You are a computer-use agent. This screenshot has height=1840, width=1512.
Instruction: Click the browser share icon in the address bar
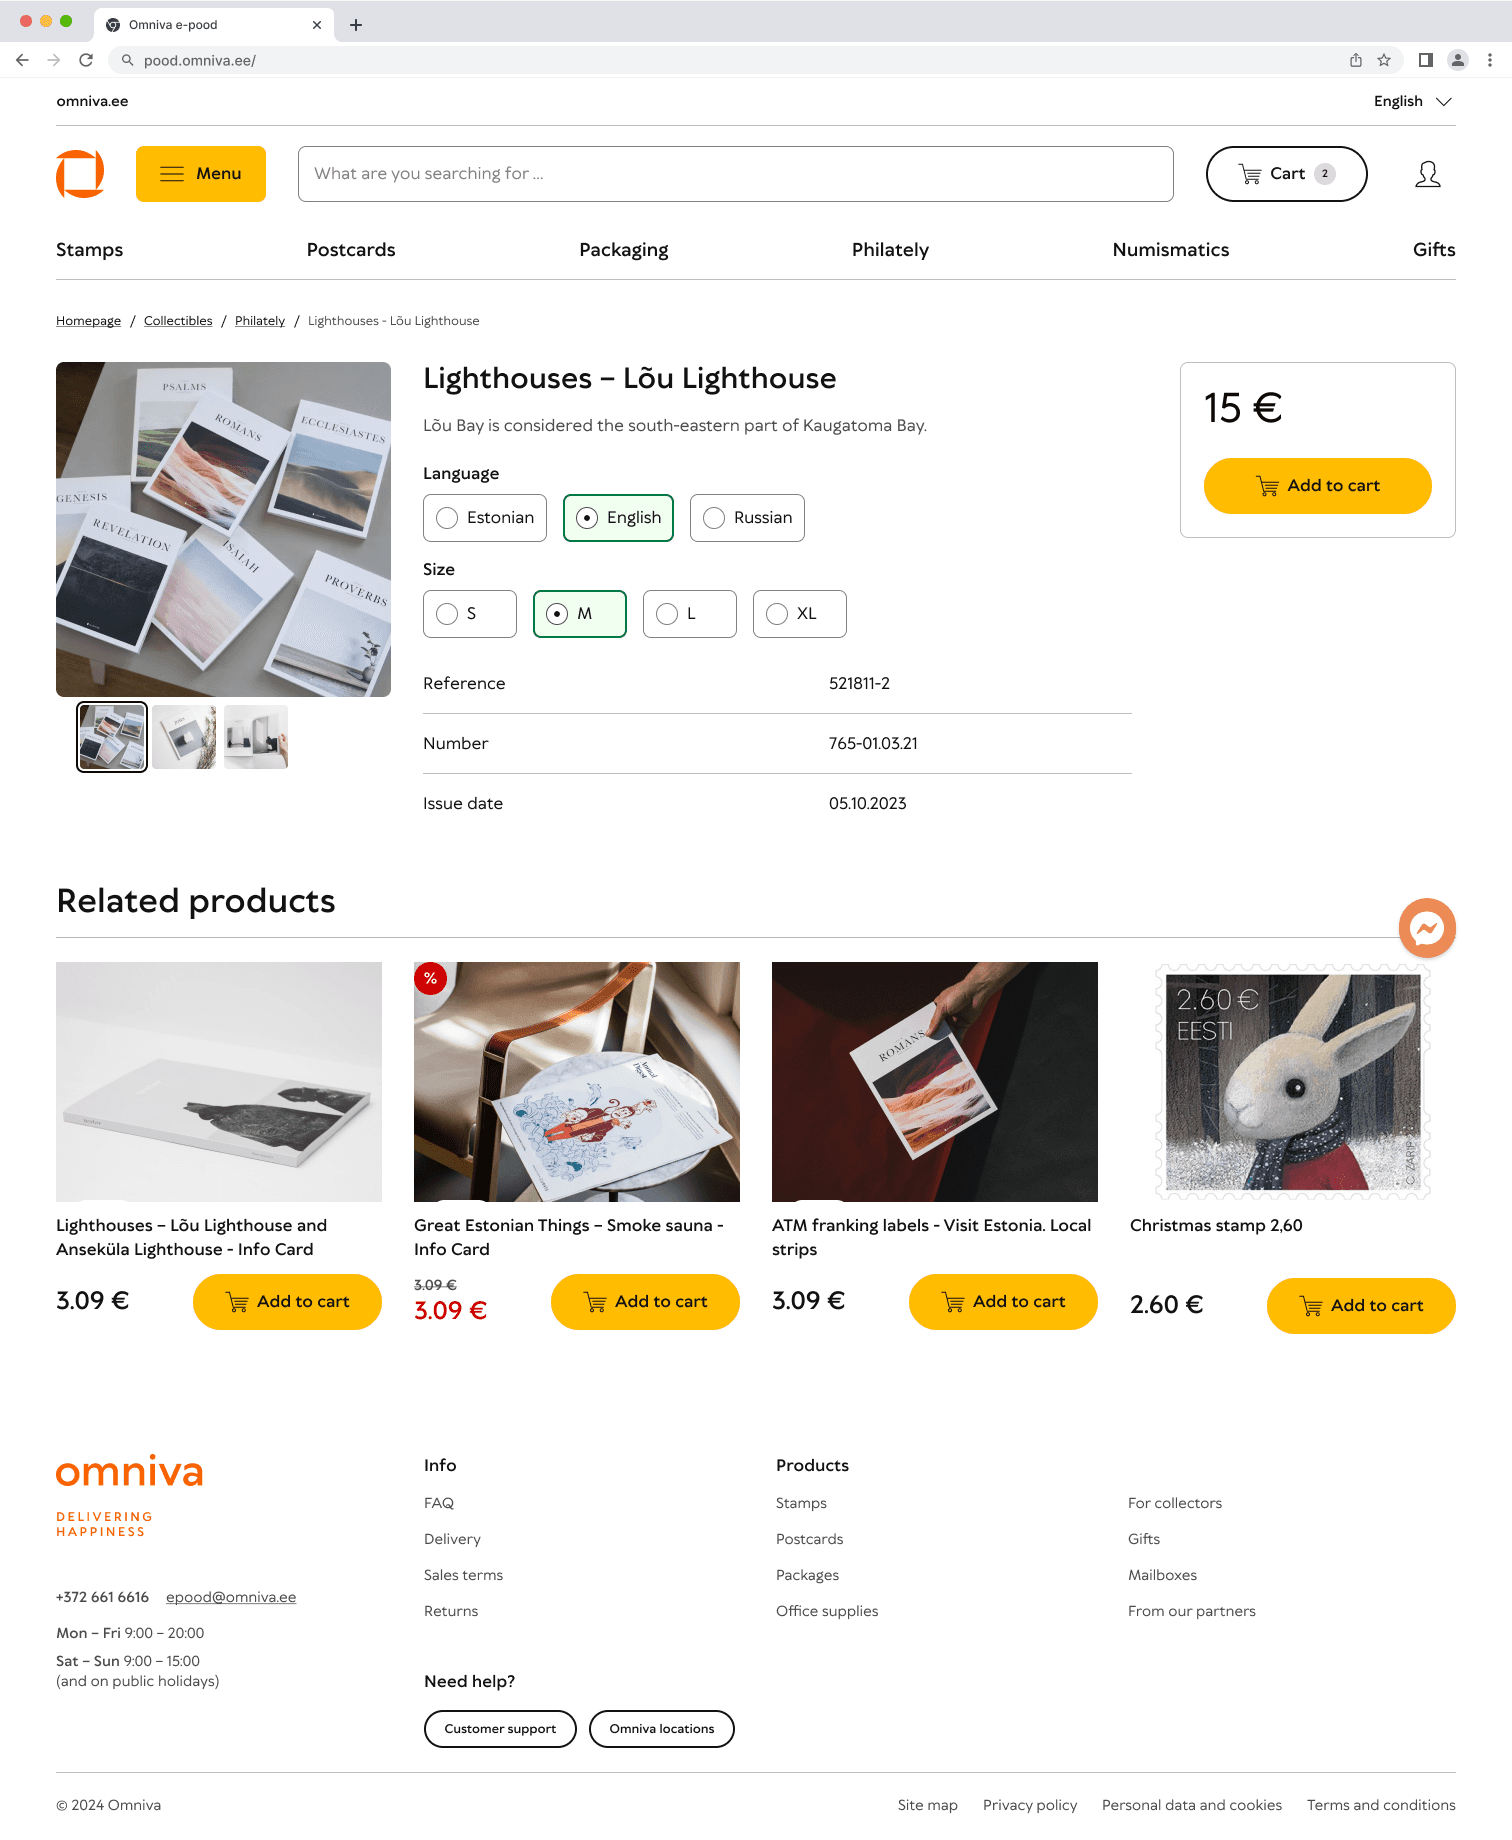(x=1356, y=60)
